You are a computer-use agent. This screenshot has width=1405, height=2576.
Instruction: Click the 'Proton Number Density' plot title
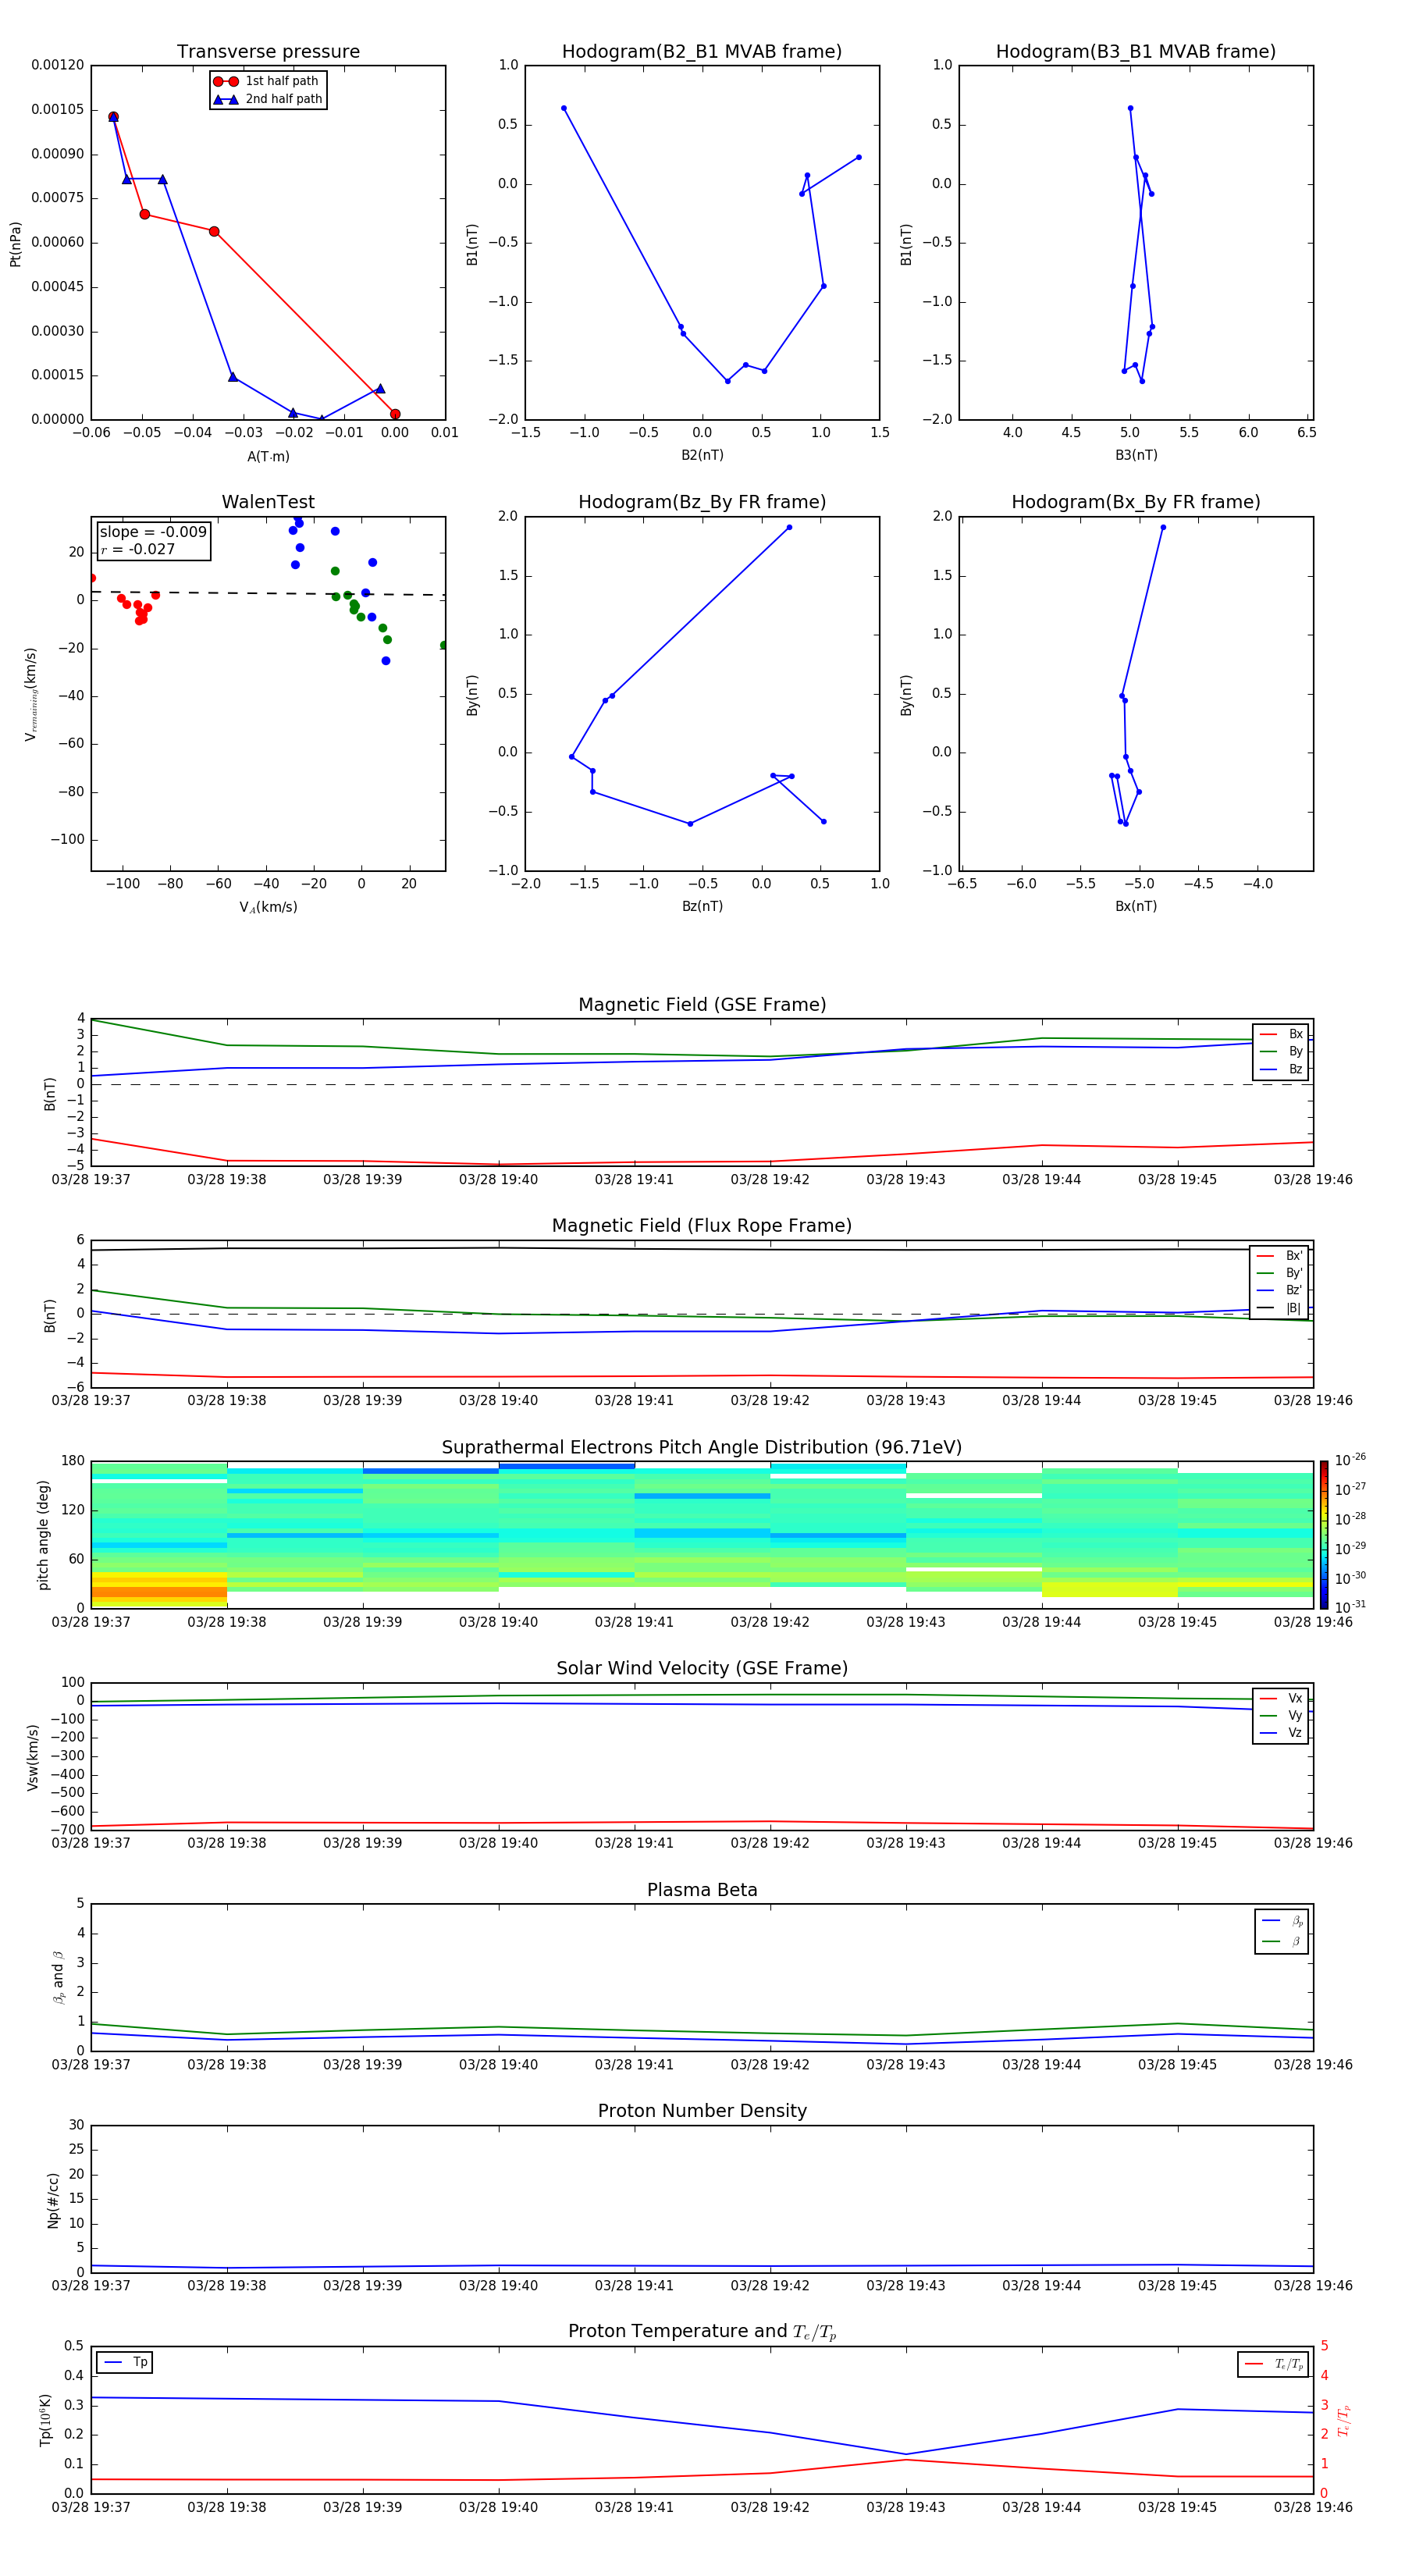click(701, 2110)
